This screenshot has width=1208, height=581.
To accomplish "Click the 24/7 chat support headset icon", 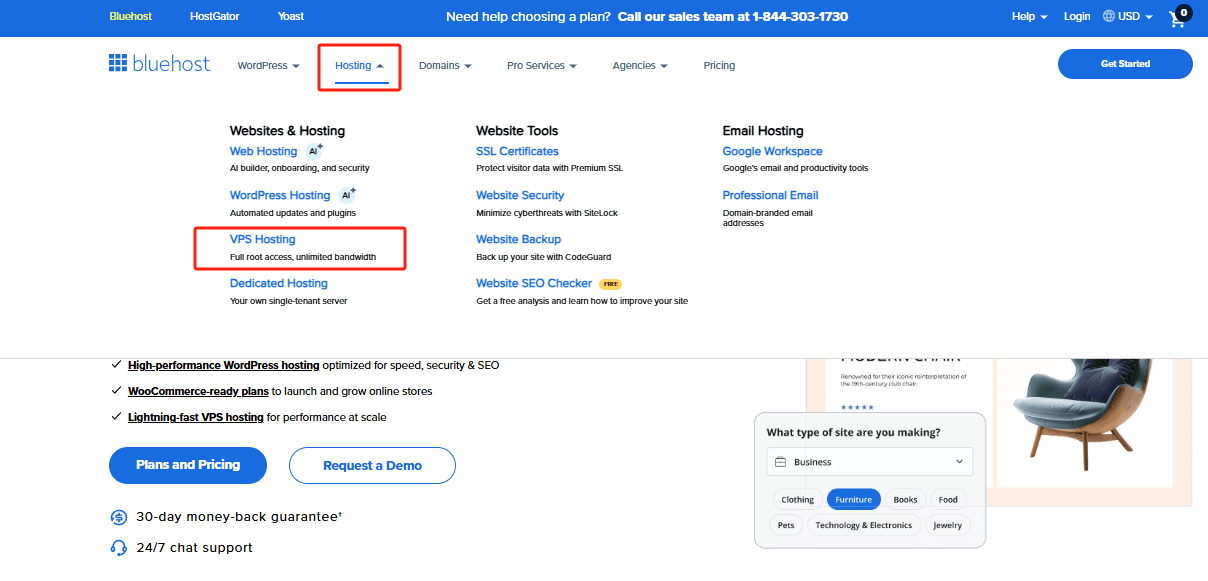I will (x=119, y=547).
